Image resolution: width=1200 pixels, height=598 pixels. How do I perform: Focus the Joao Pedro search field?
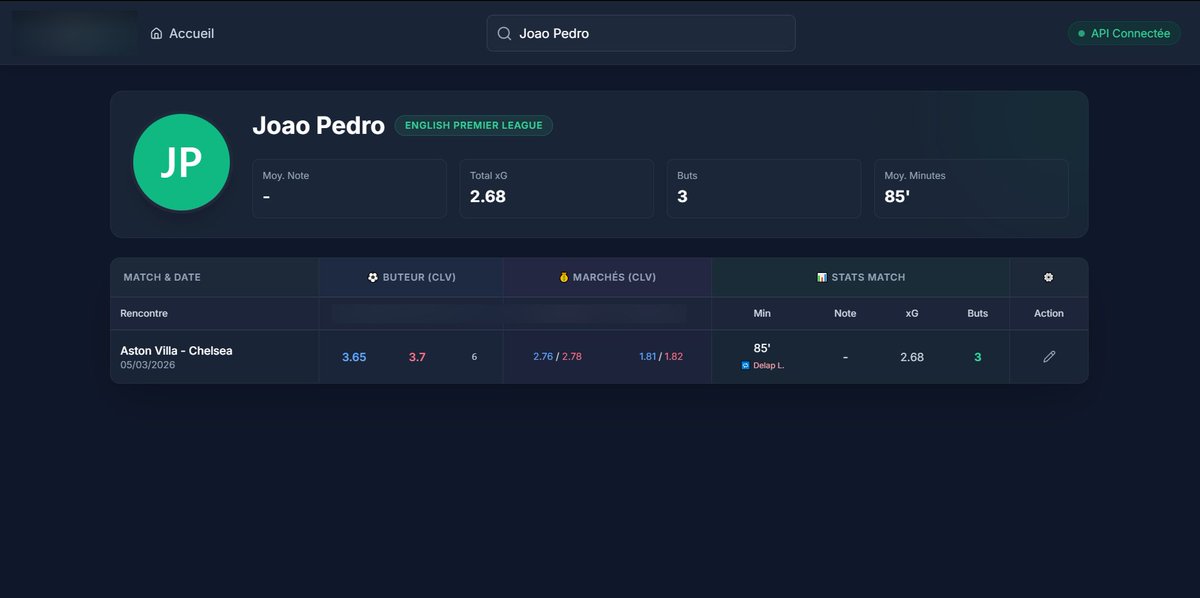click(641, 33)
